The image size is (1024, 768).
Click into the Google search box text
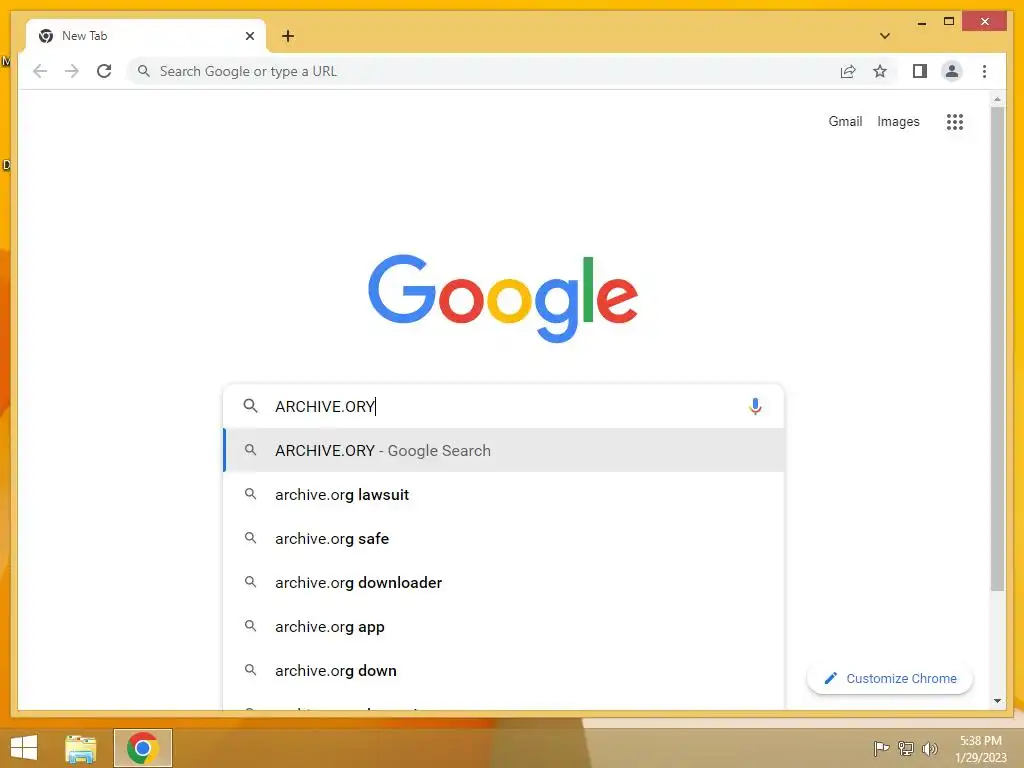503,406
